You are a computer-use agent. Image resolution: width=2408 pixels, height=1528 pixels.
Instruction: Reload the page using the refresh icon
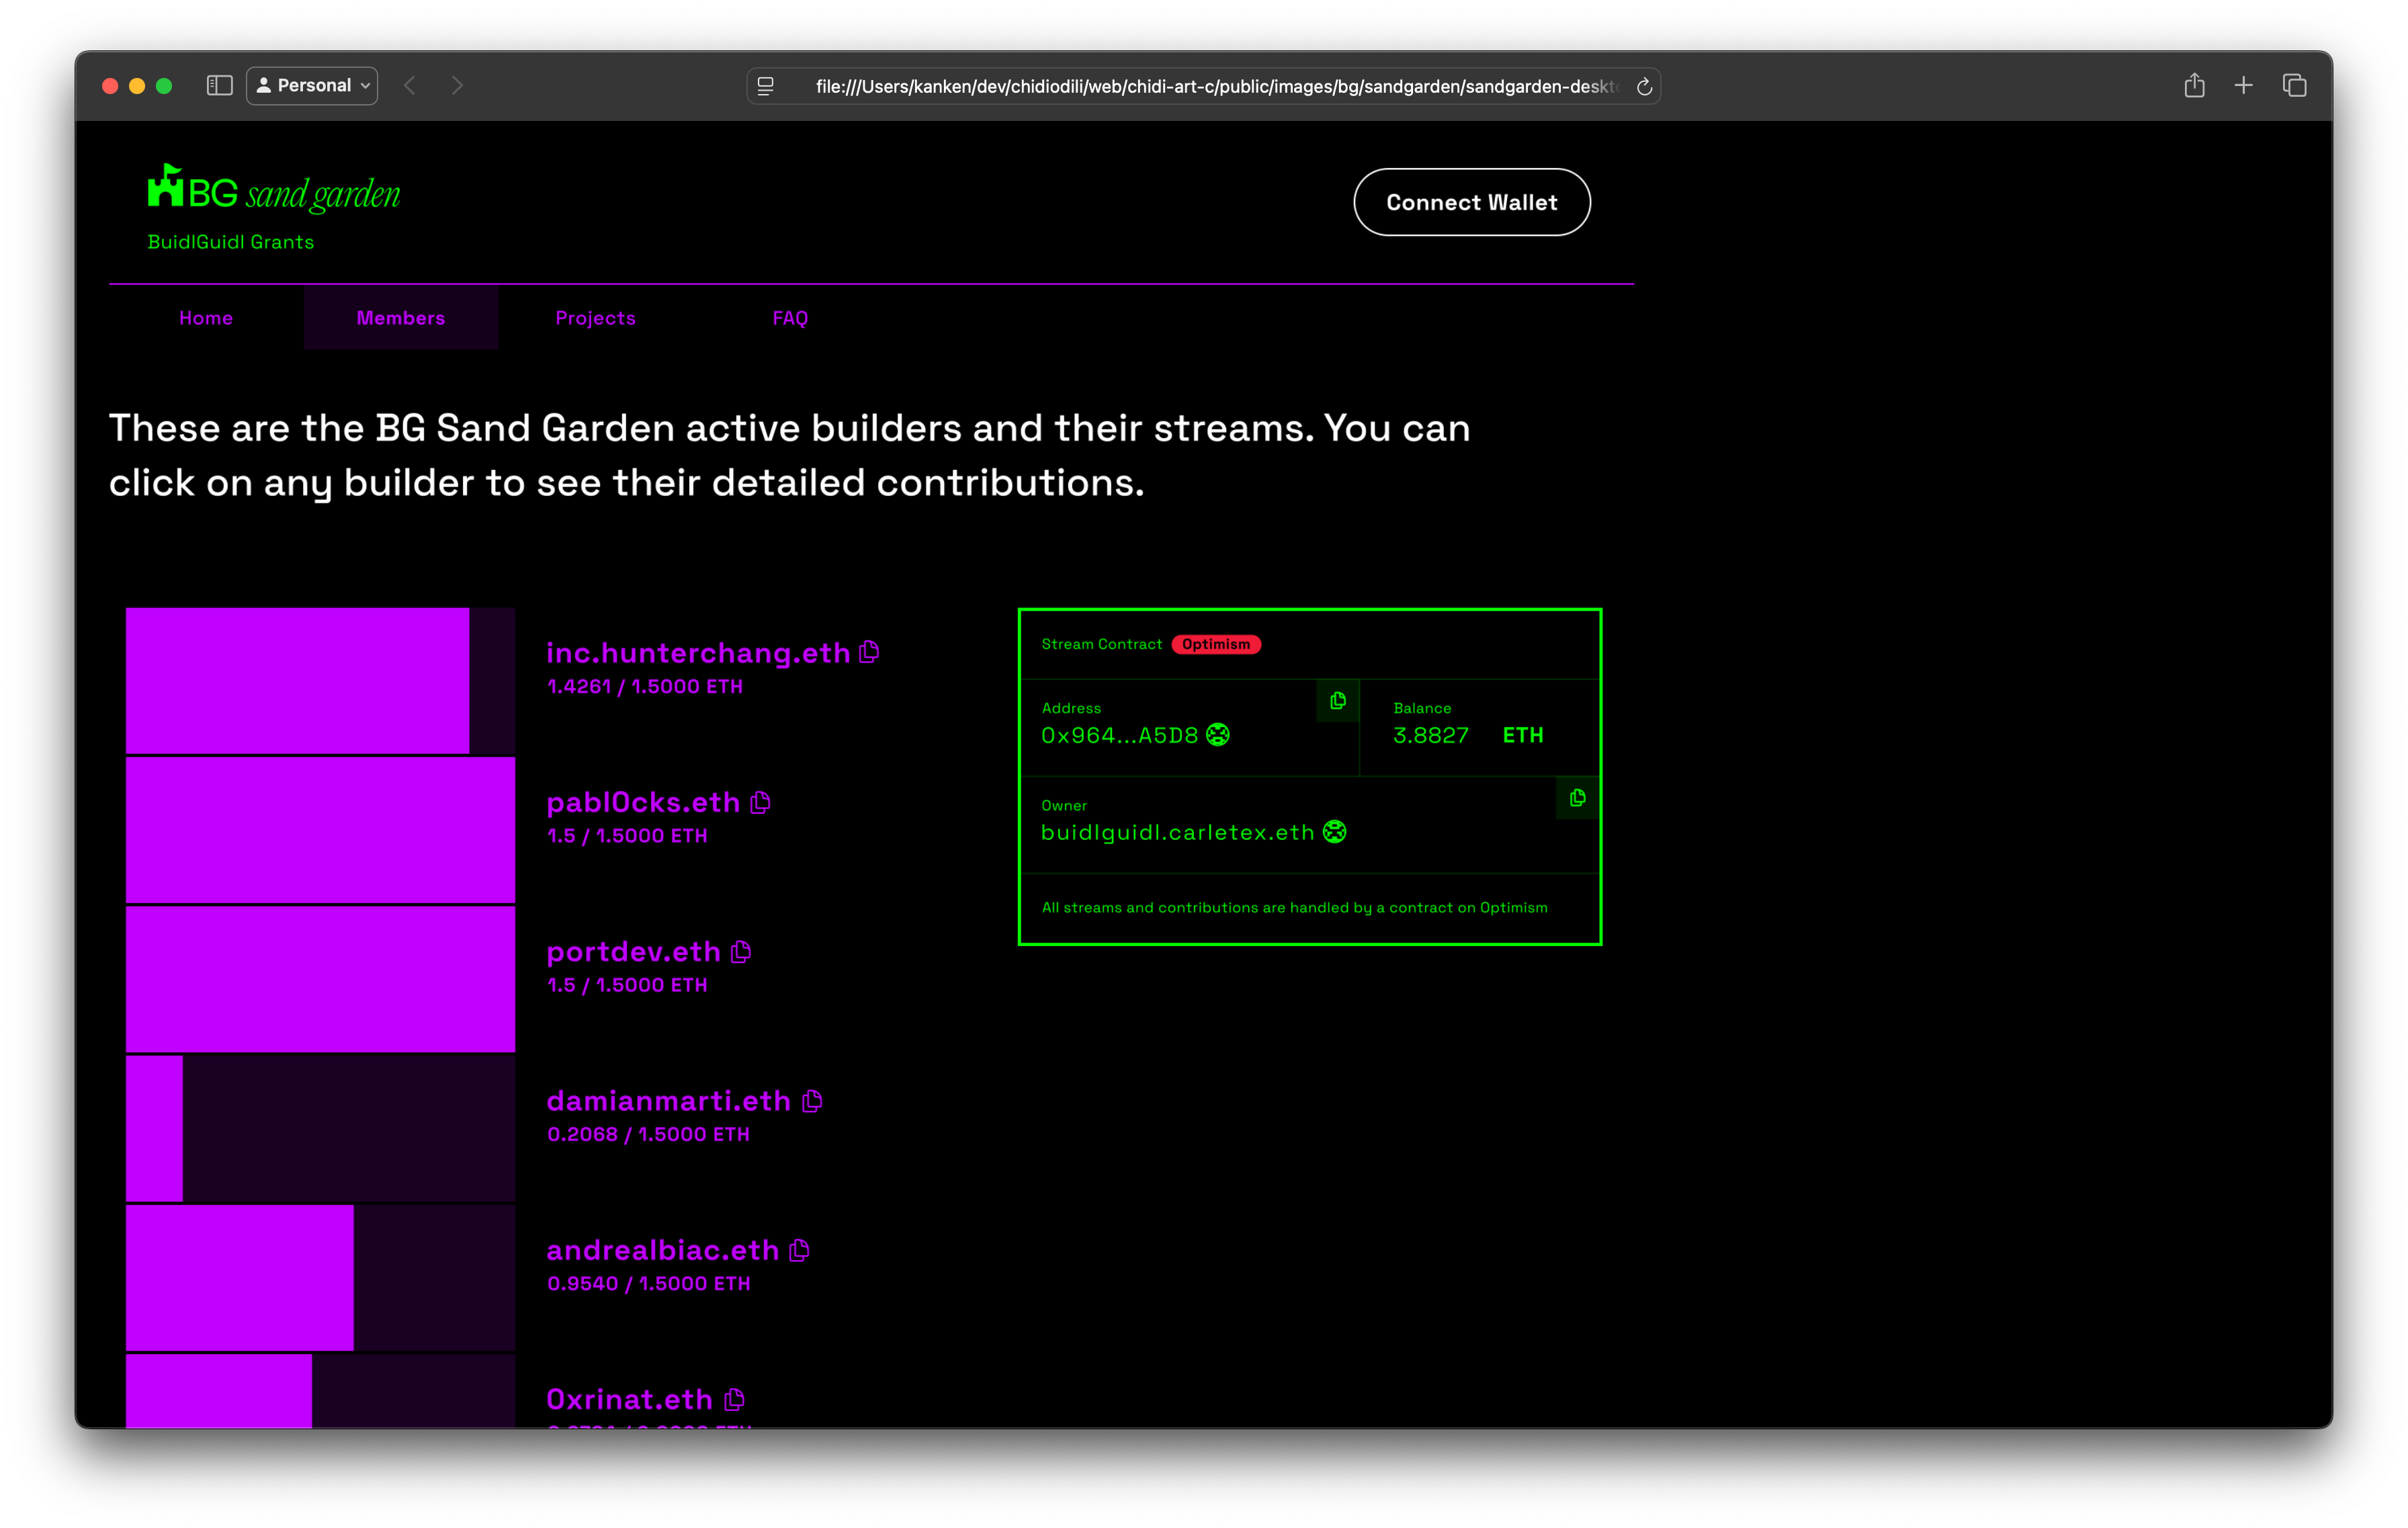[x=1644, y=86]
